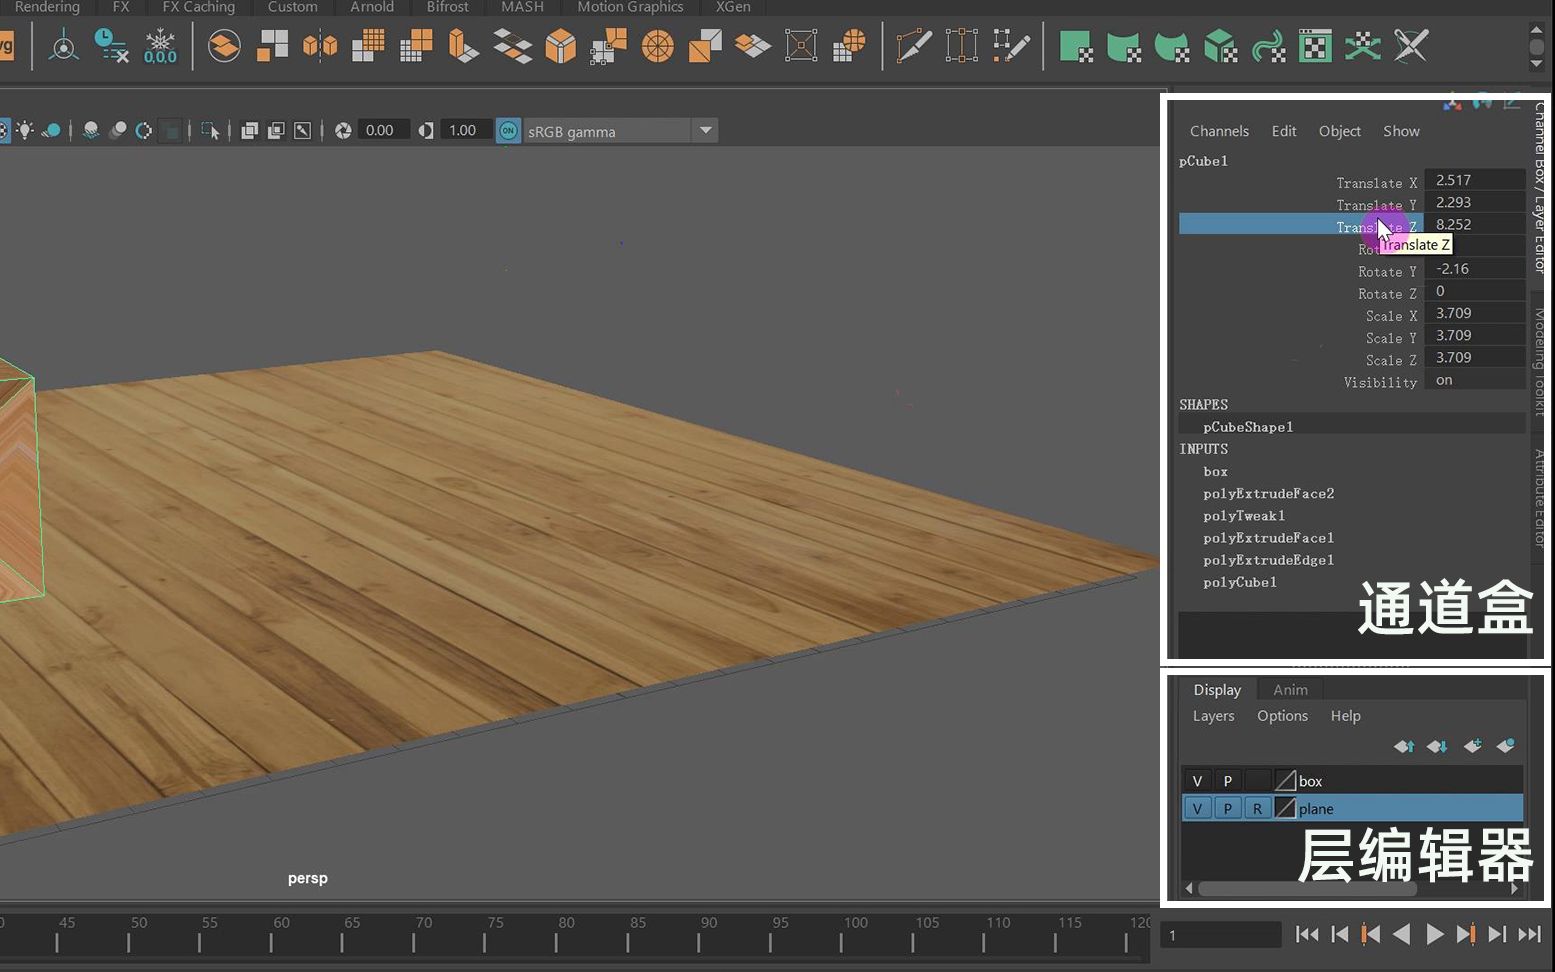Click the Delete History shelf icon

[x=111, y=46]
